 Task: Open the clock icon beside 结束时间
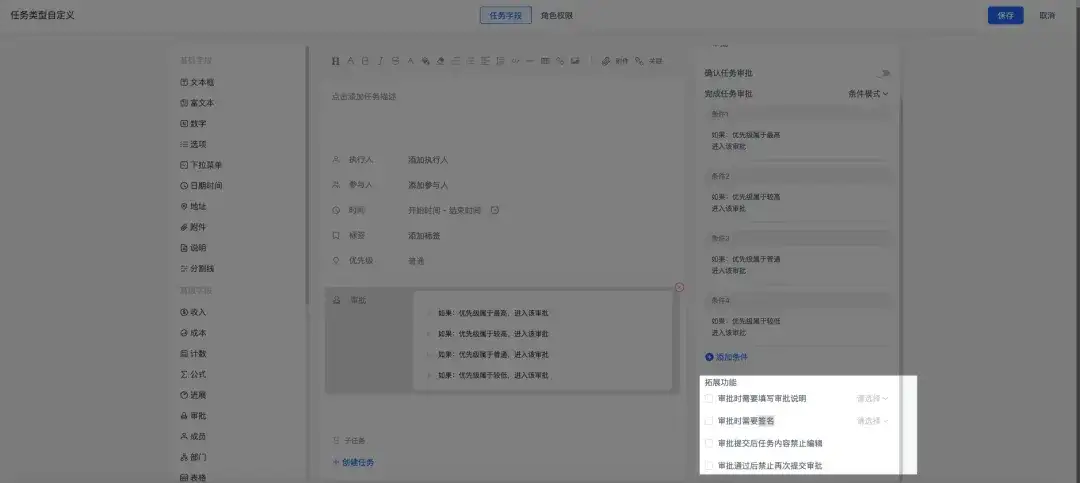[x=495, y=210]
